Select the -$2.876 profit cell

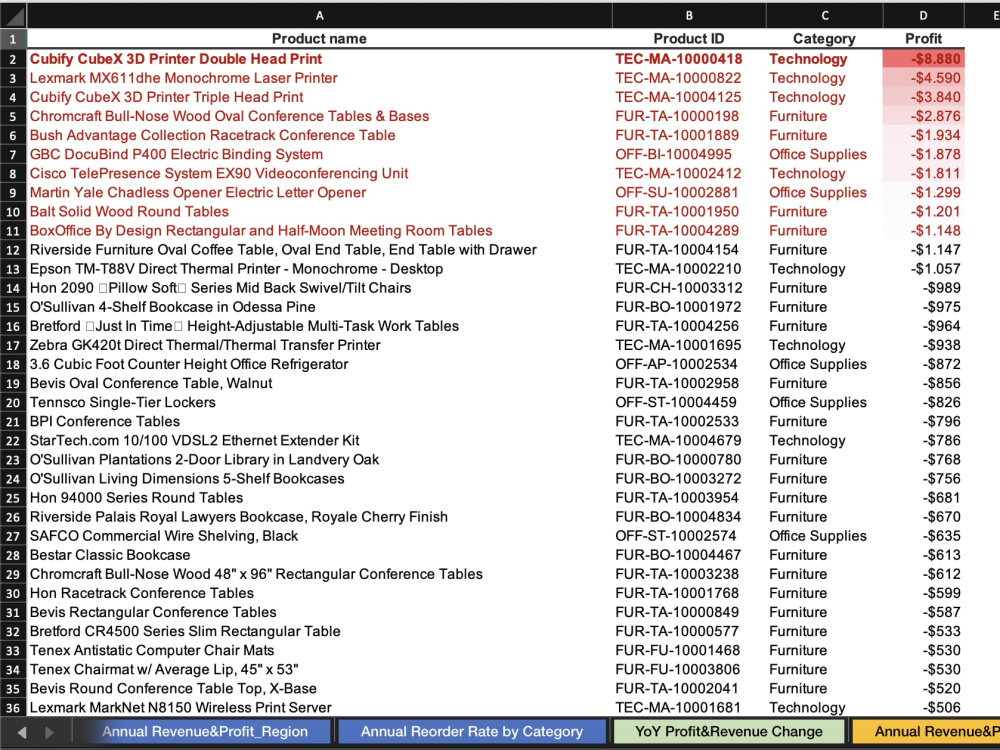[x=923, y=117]
